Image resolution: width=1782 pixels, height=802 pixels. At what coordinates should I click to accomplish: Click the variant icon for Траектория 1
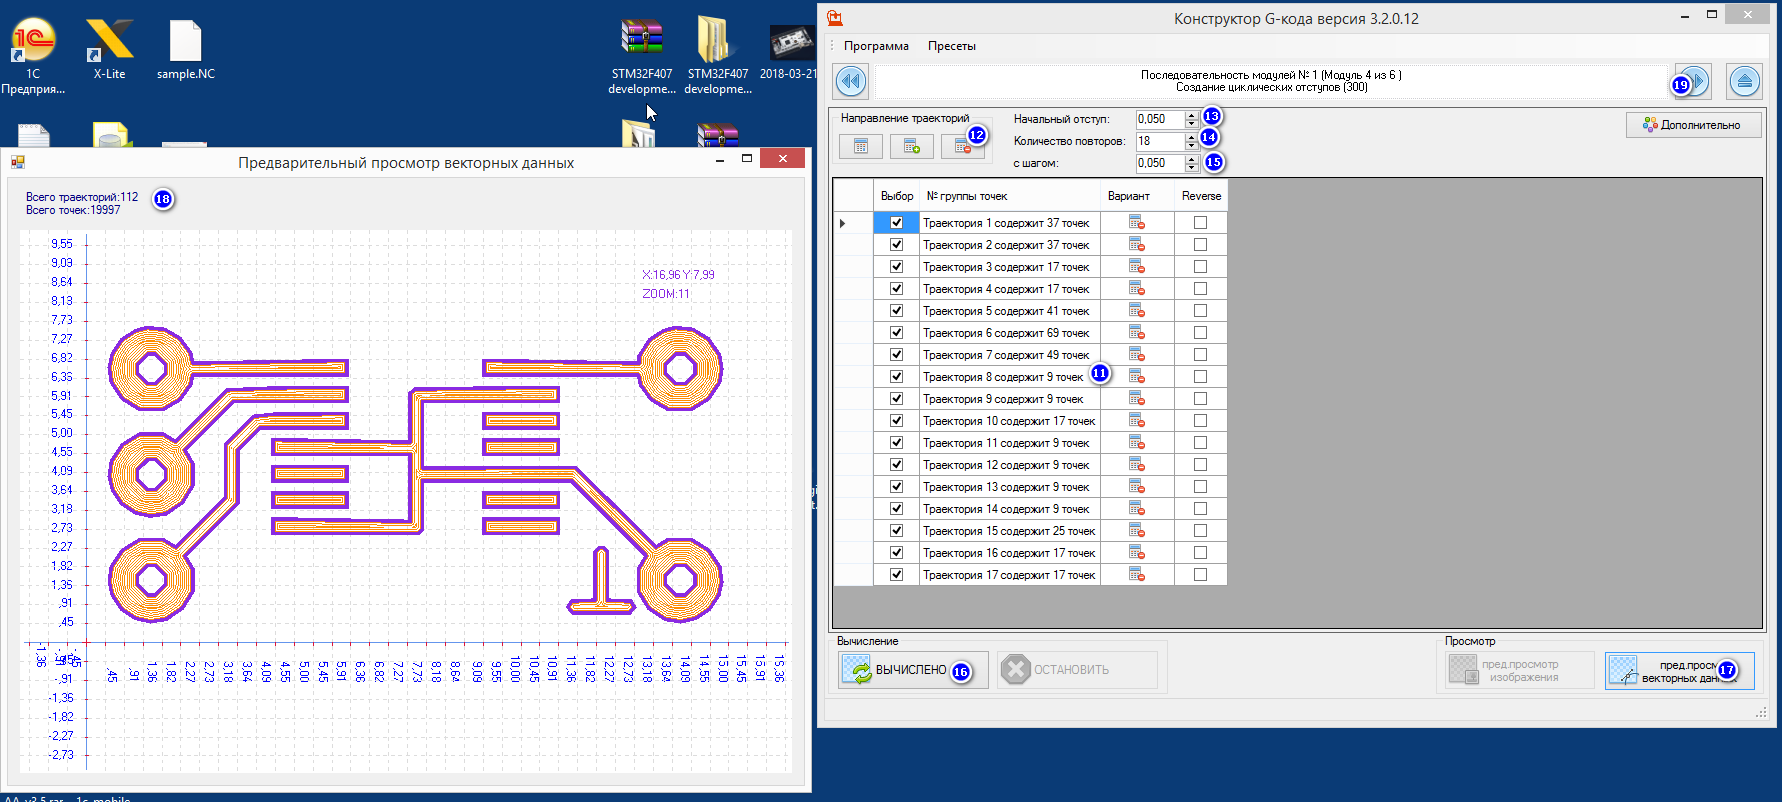tap(1136, 223)
